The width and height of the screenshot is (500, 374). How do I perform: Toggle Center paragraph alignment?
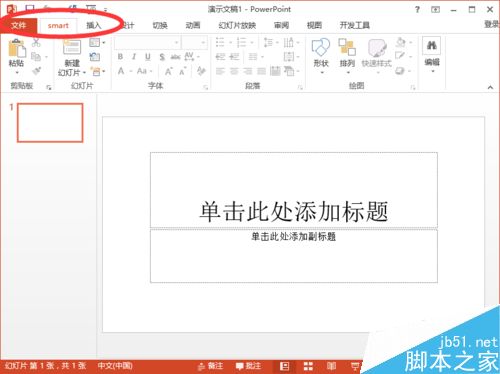(x=234, y=71)
